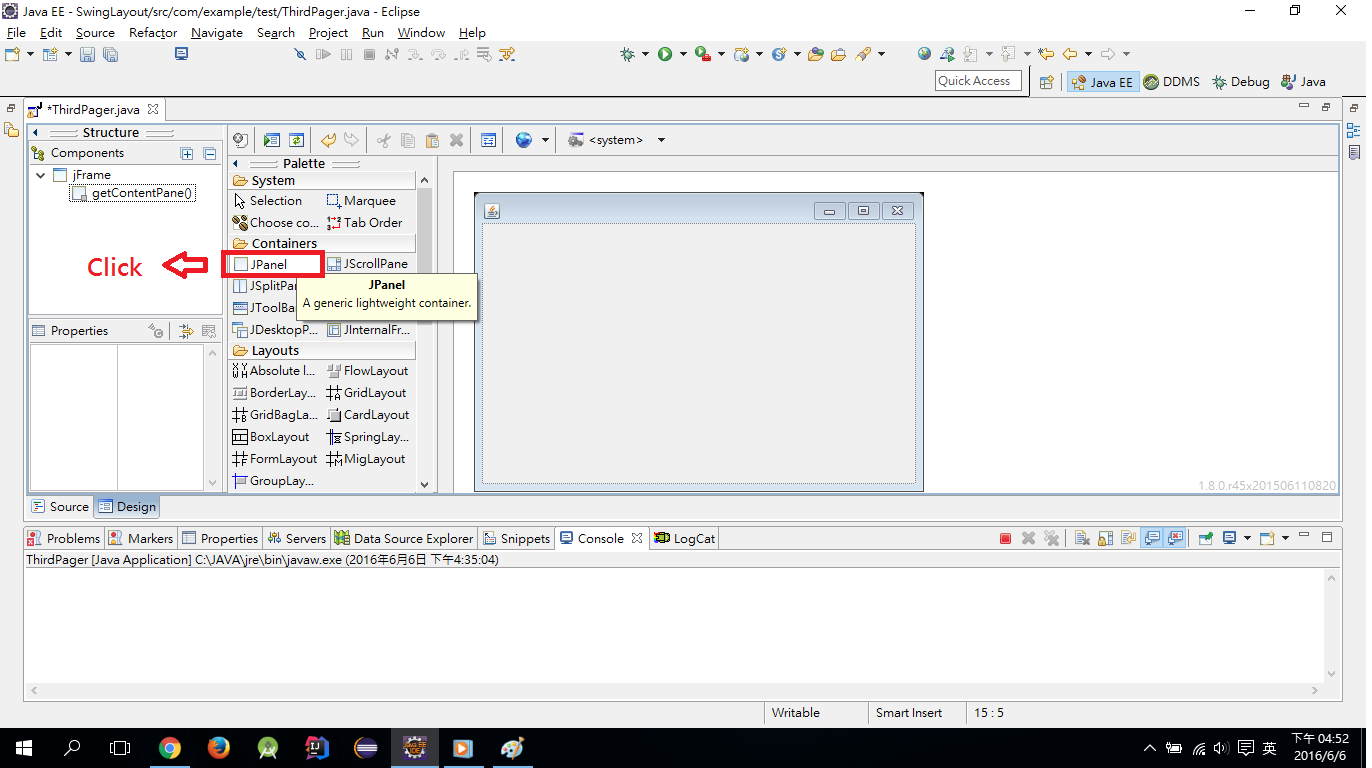Viewport: 1372px width, 768px height.
Task: Switch to the LogCat tab
Action: tap(685, 538)
